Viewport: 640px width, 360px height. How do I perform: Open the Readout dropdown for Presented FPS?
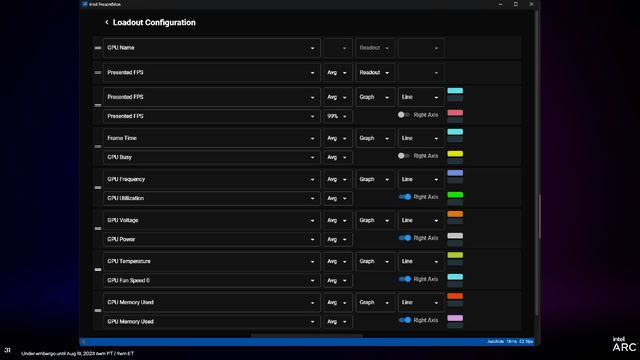(375, 73)
